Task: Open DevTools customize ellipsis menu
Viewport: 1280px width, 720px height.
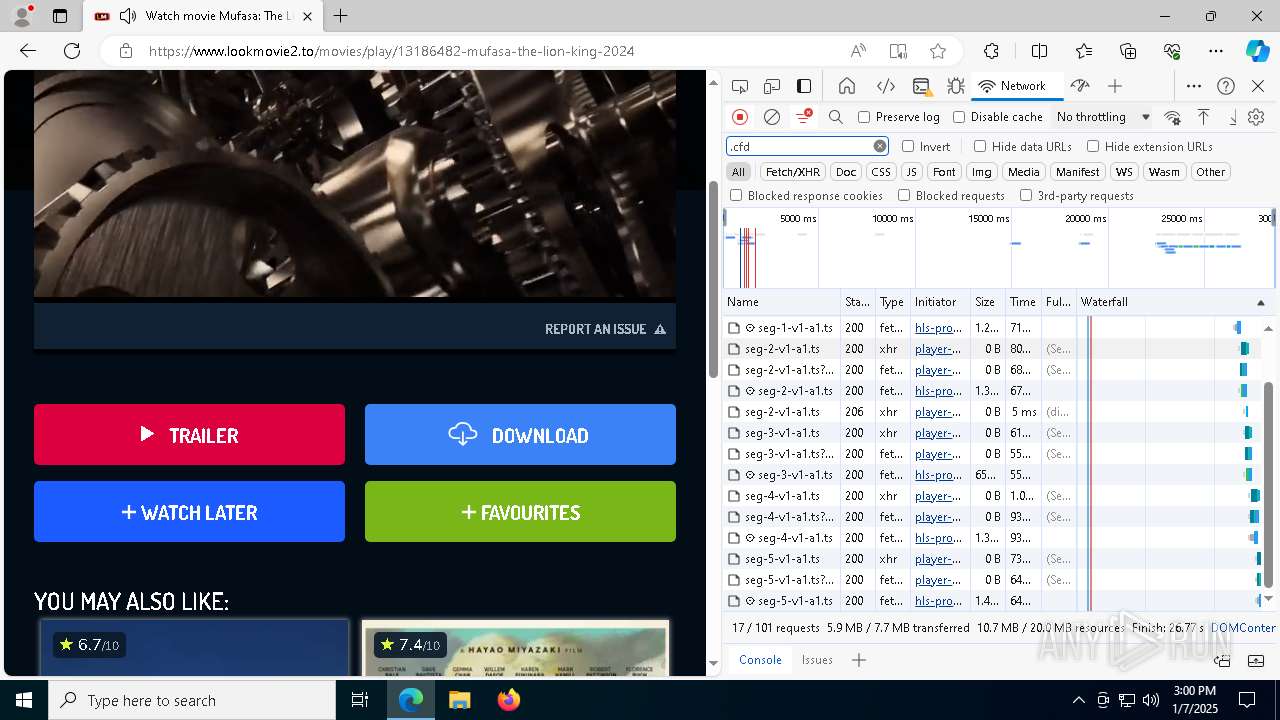Action: point(1193,86)
